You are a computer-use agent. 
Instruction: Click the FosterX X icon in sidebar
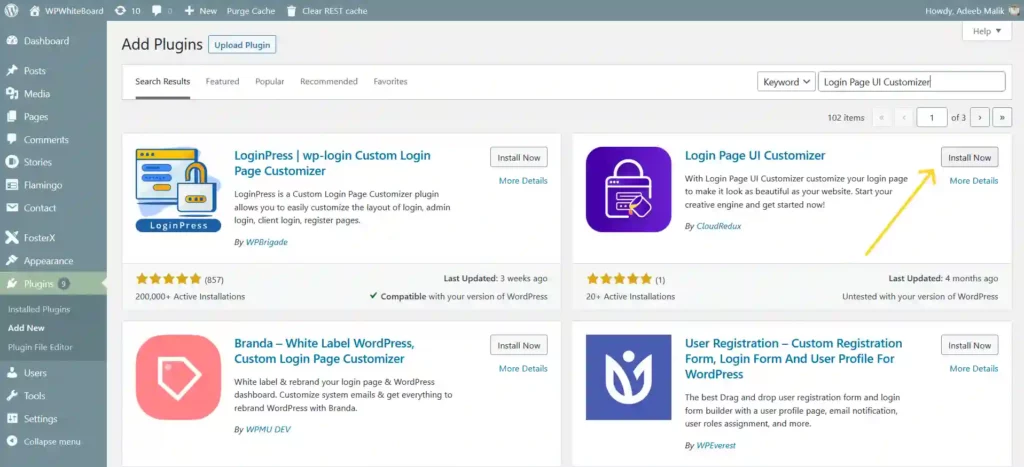tap(11, 238)
